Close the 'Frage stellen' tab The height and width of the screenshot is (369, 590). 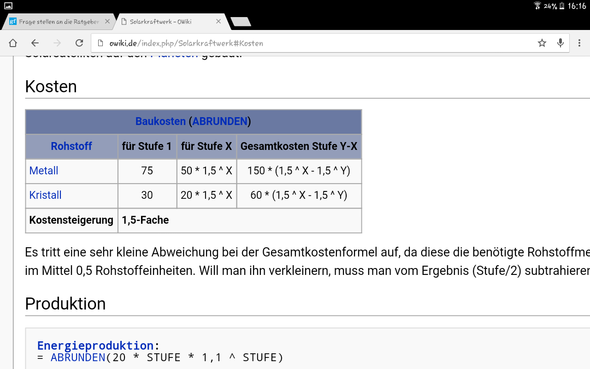pyautogui.click(x=107, y=21)
